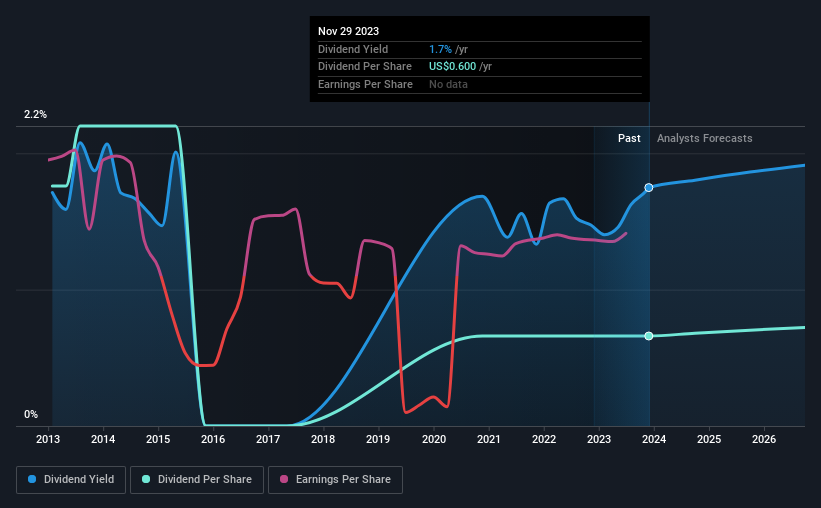821x508 pixels.
Task: Toggle the Earnings Per Share legend button
Action: (335, 480)
